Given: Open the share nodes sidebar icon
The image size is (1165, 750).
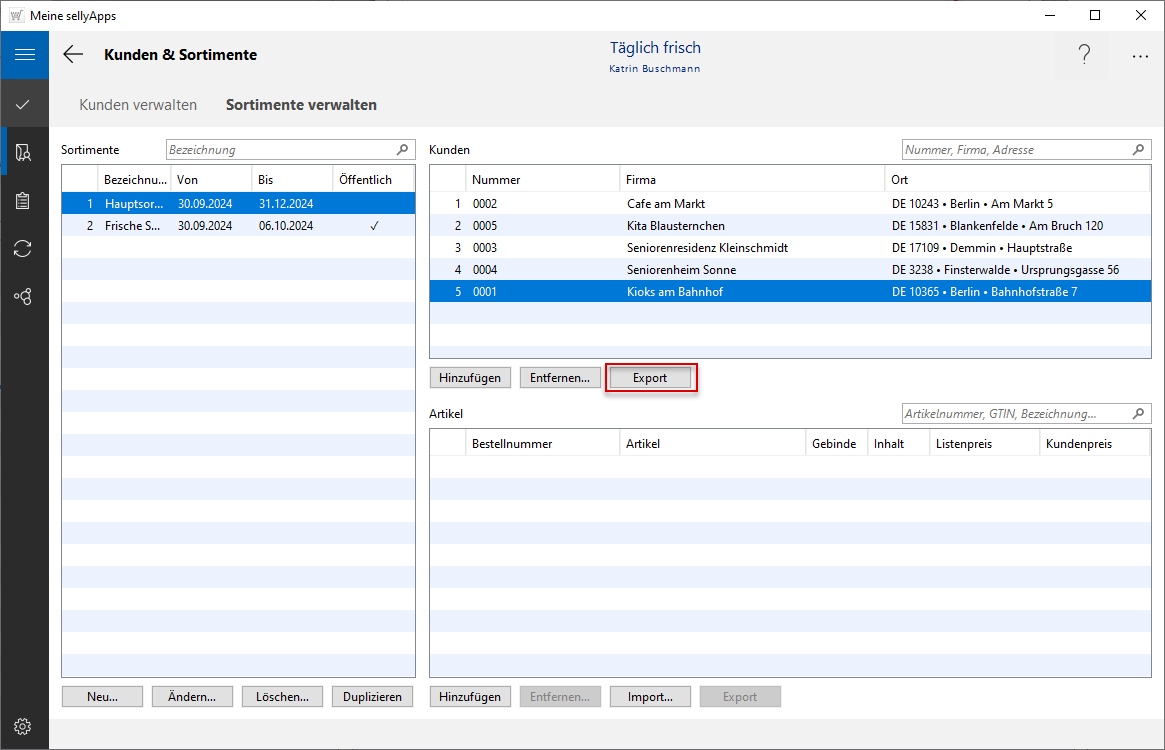Looking at the screenshot, I should click(24, 297).
